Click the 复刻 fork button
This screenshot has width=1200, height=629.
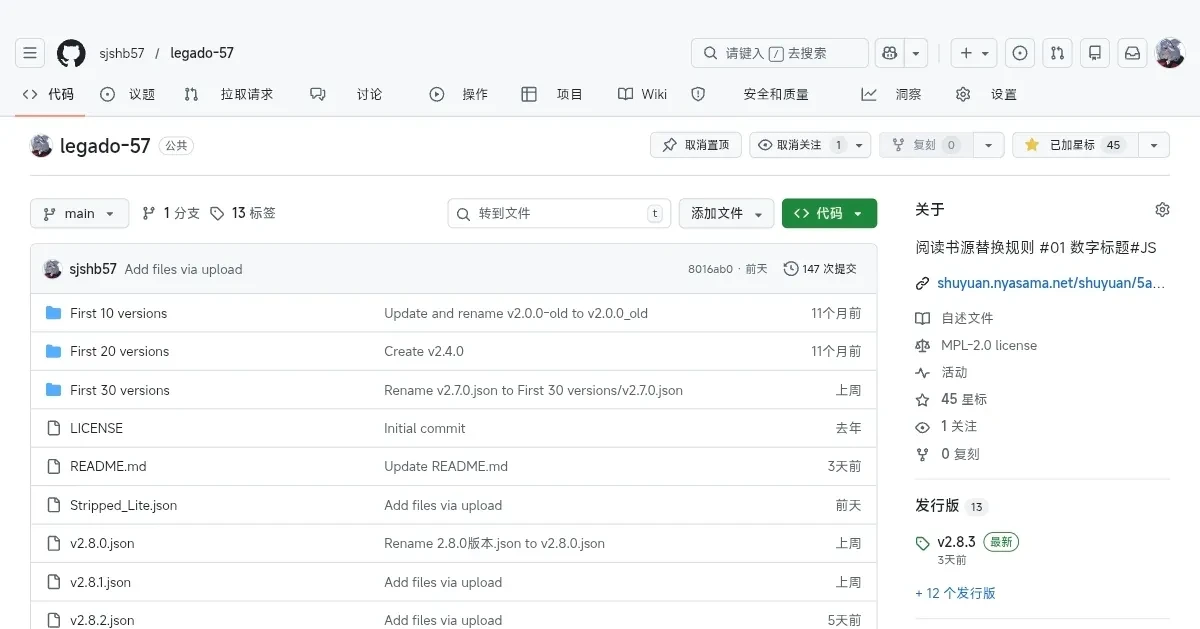click(926, 145)
